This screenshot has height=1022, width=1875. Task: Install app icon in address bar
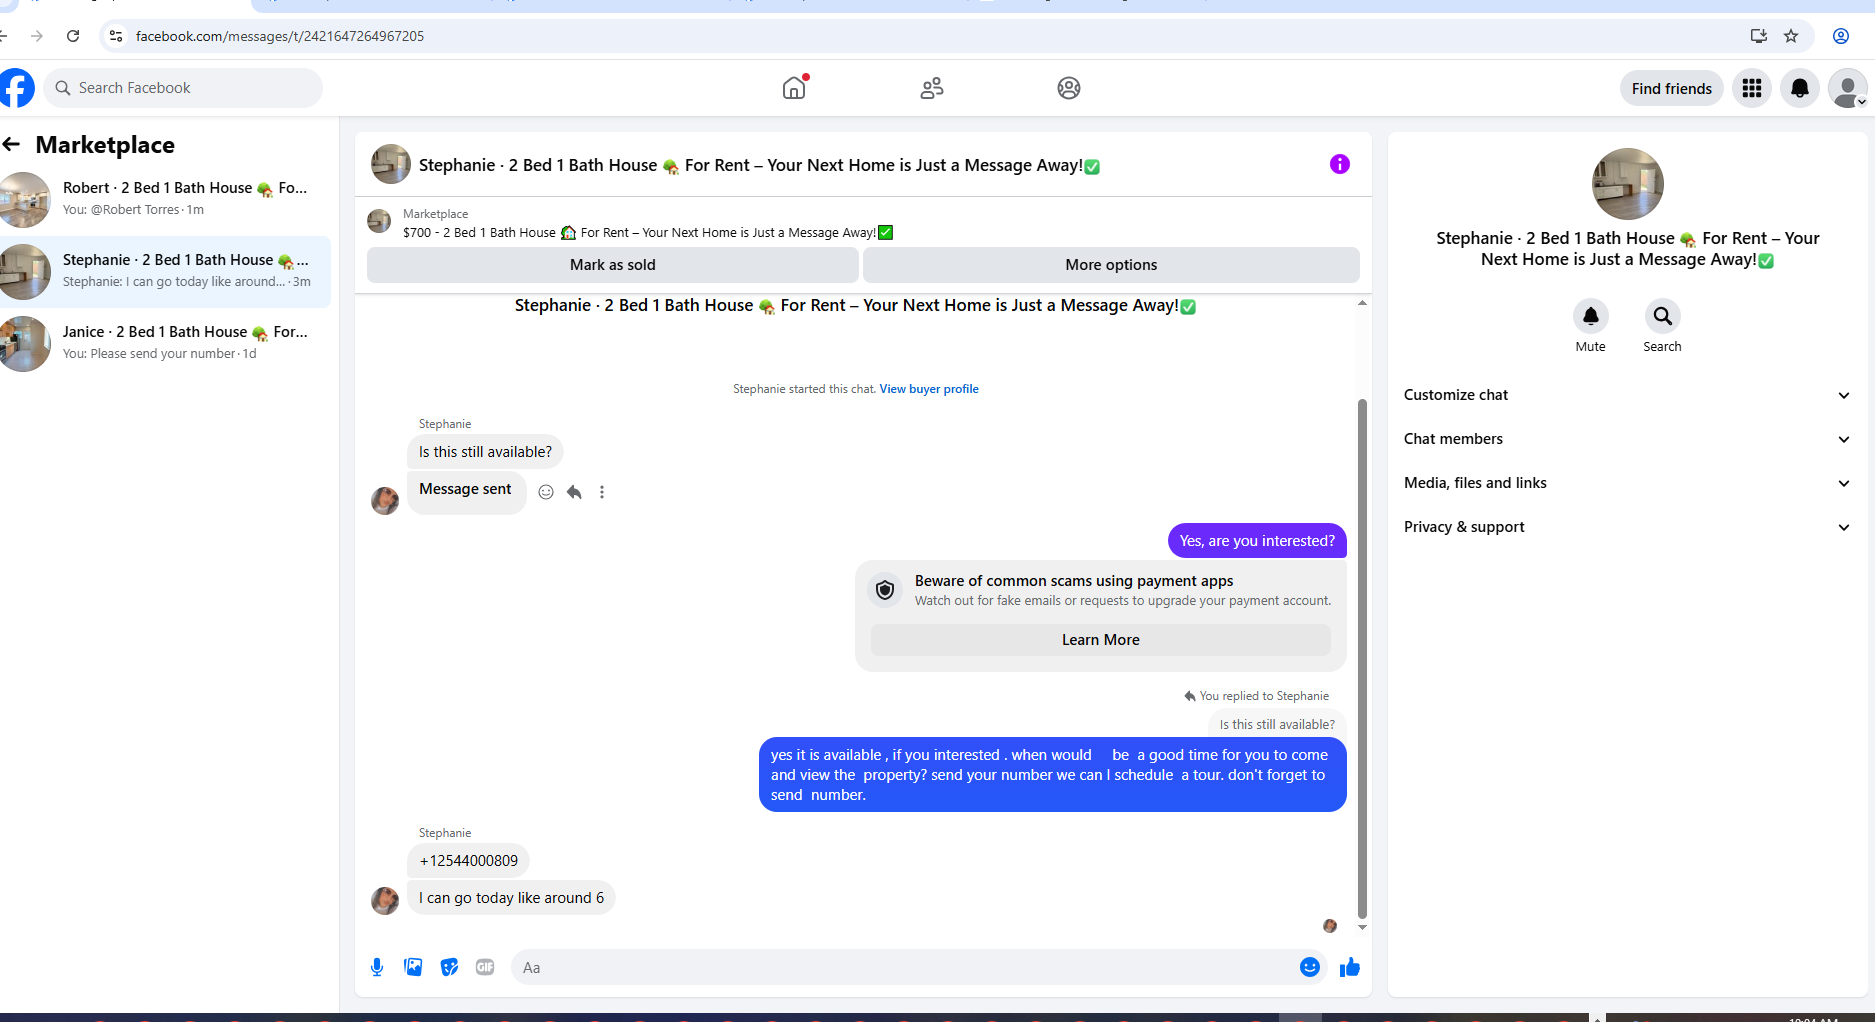[1759, 36]
